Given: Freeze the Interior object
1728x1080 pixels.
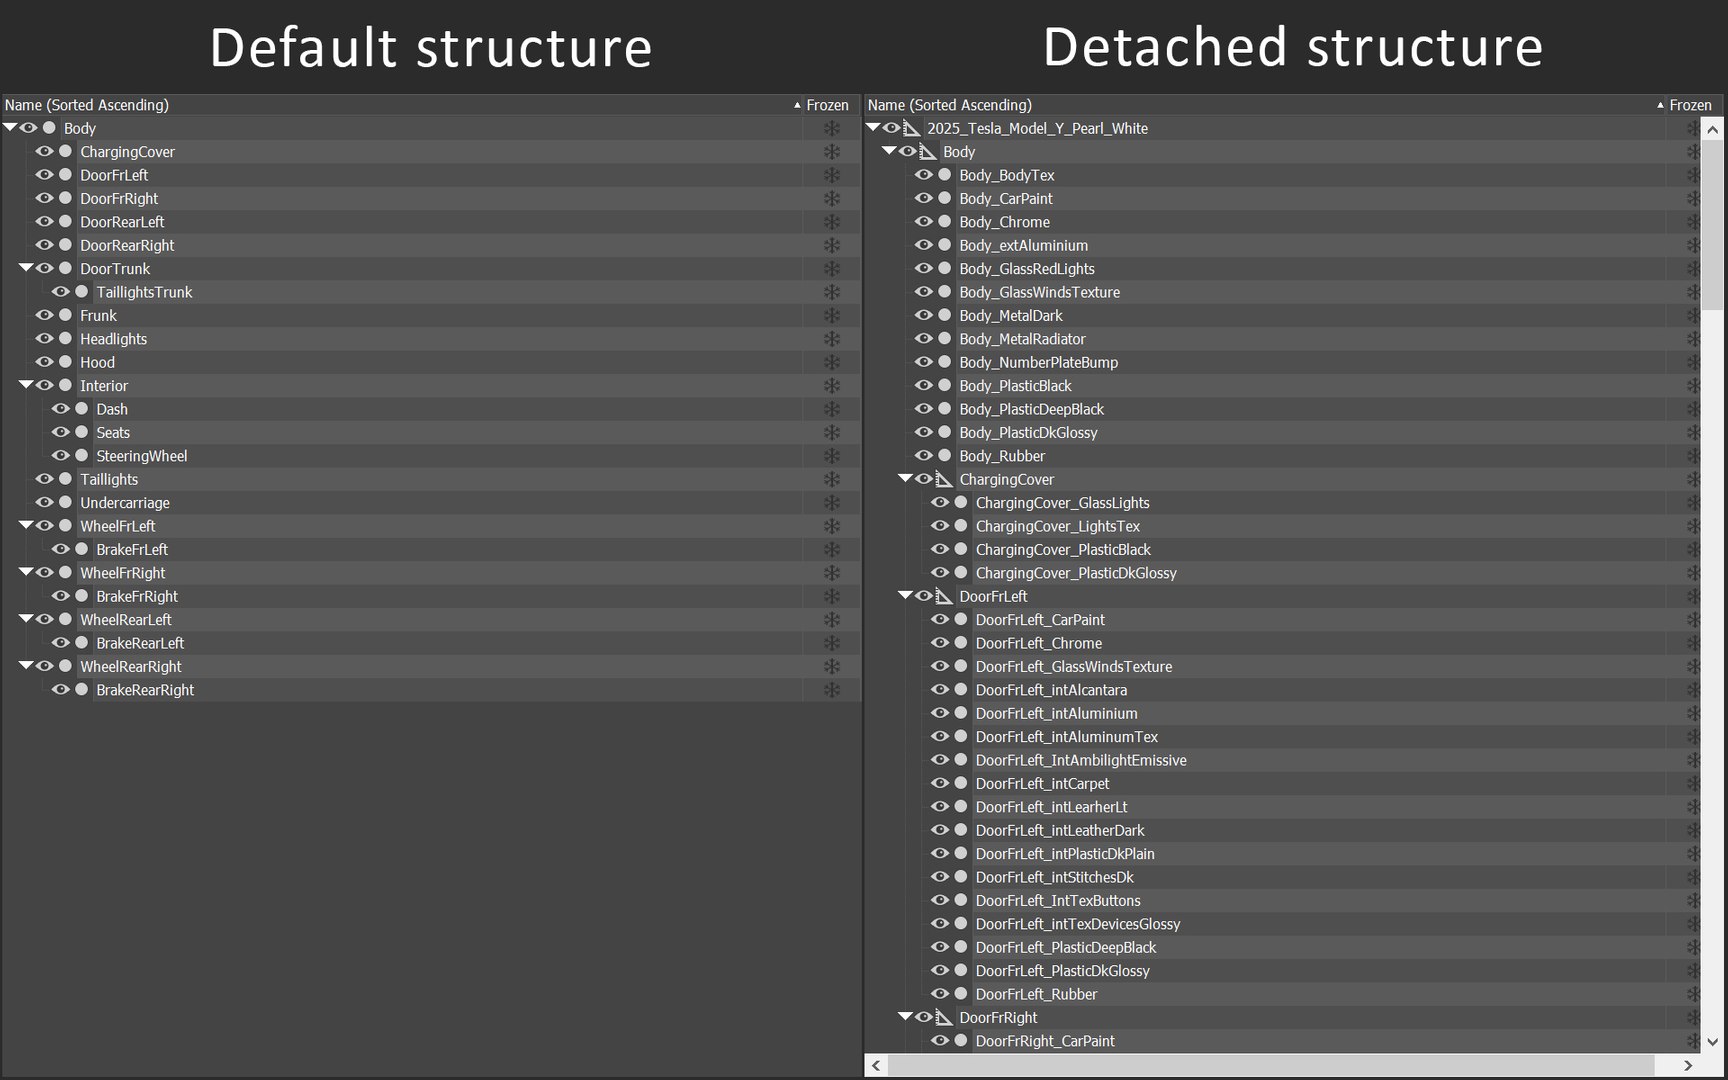Looking at the screenshot, I should (831, 386).
